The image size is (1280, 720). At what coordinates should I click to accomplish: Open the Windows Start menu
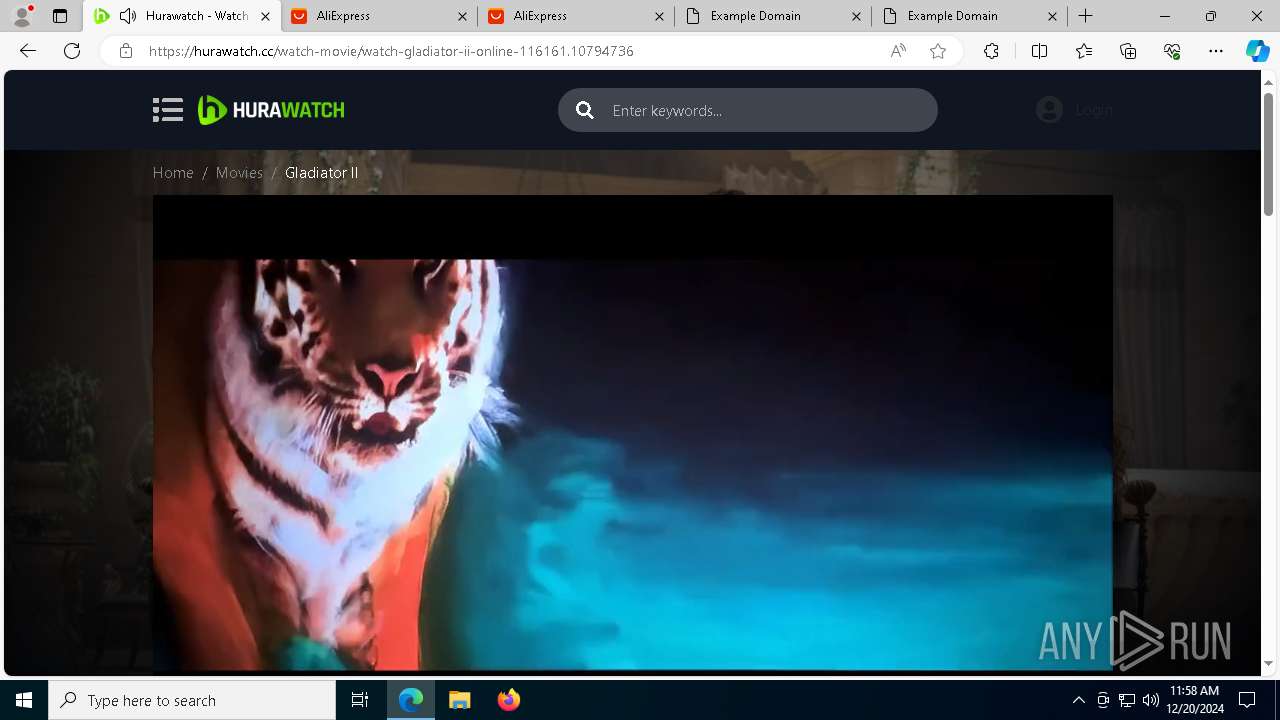coord(24,700)
